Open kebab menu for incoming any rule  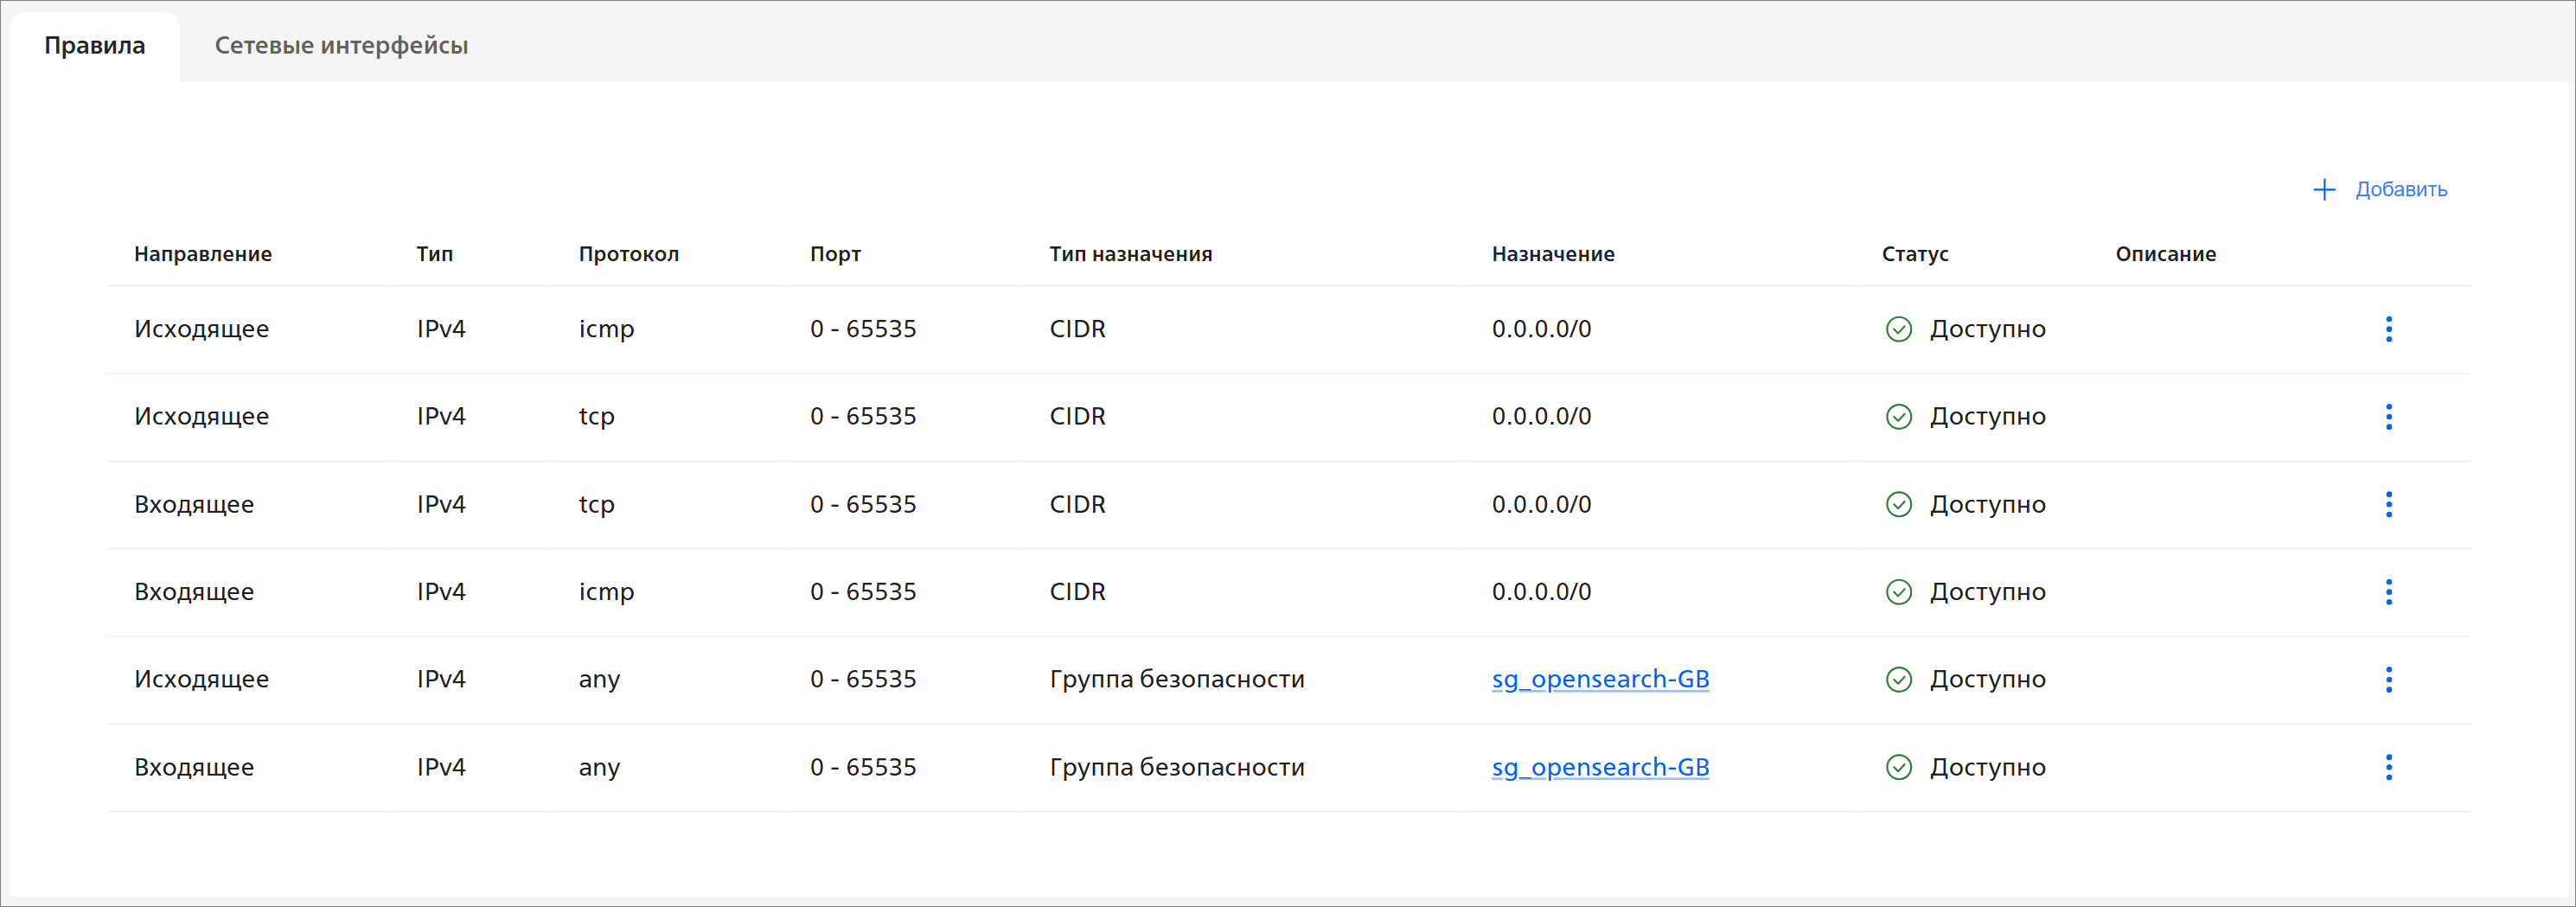(2388, 767)
